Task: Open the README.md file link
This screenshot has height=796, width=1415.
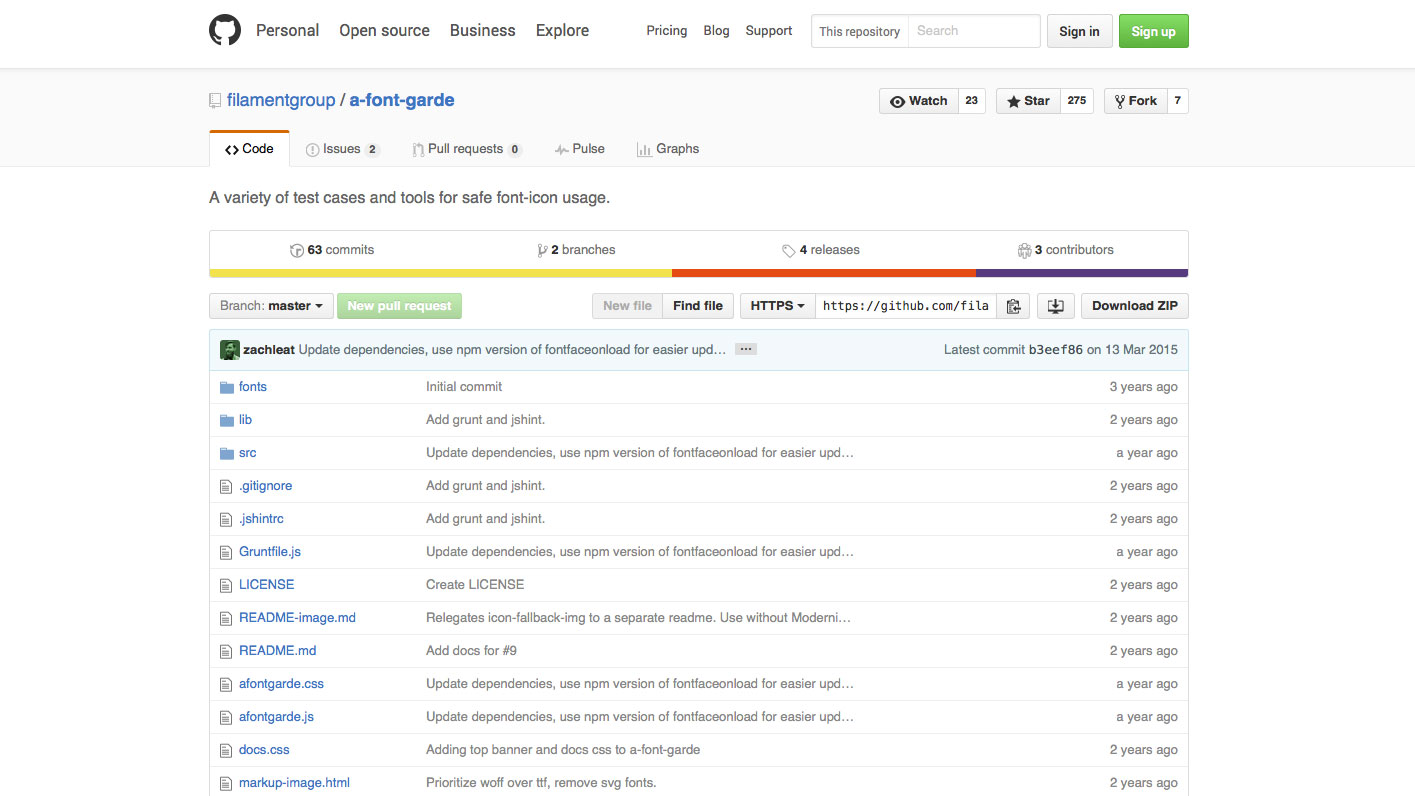Action: [277, 651]
